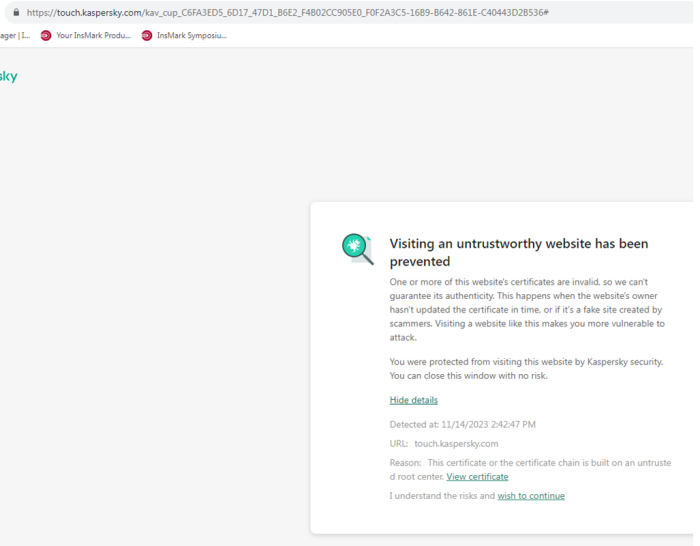
Task: Click the Reason text about untrusted root center
Action: pos(530,470)
